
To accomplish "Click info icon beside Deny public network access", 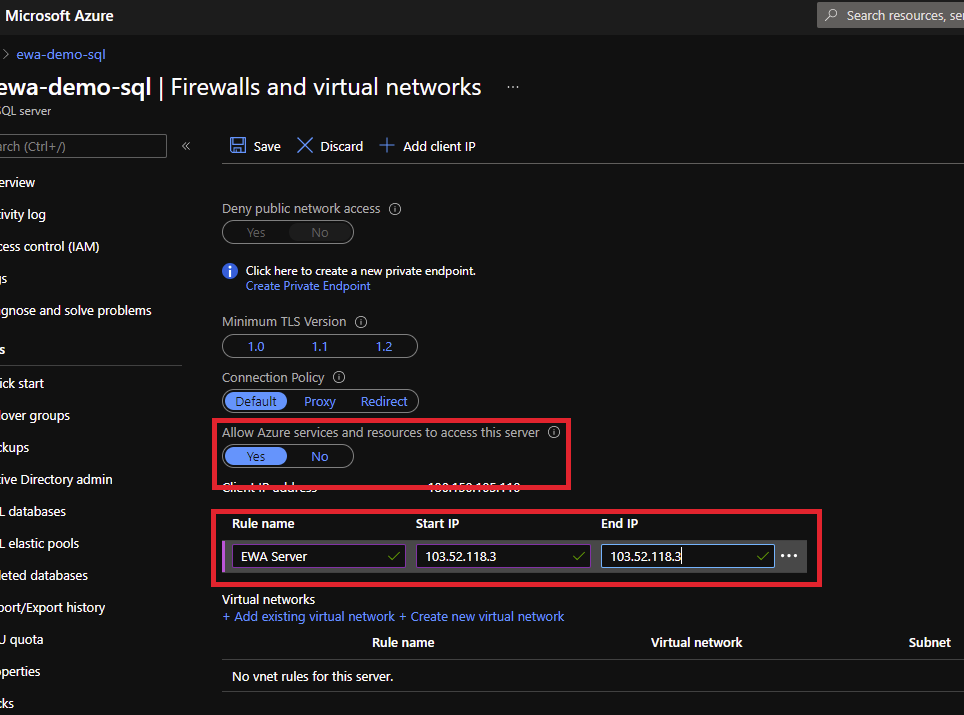I will pyautogui.click(x=395, y=209).
